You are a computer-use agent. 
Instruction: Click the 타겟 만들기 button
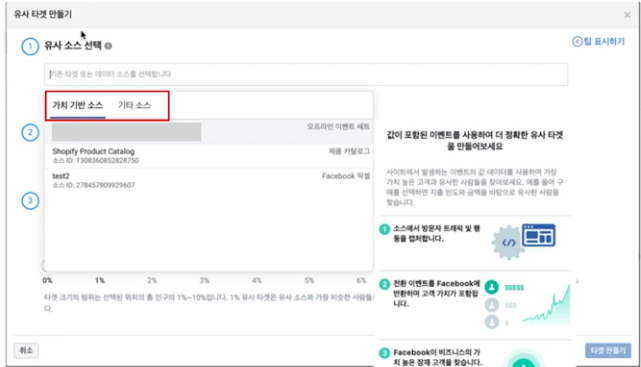[608, 351]
